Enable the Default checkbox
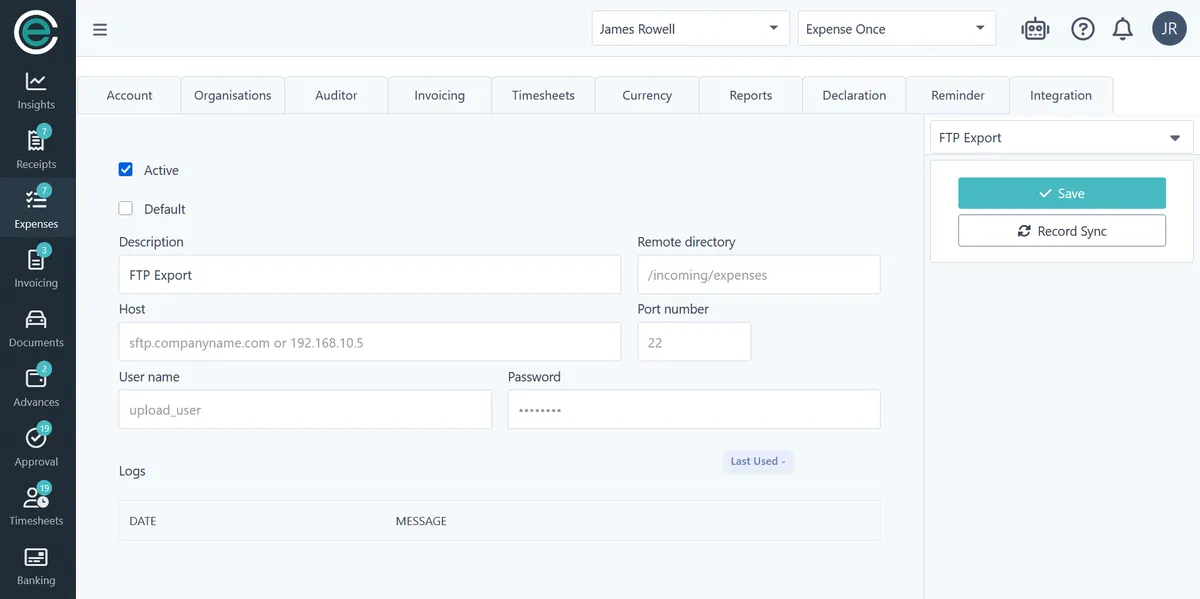Image resolution: width=1200 pixels, height=599 pixels. tap(126, 209)
